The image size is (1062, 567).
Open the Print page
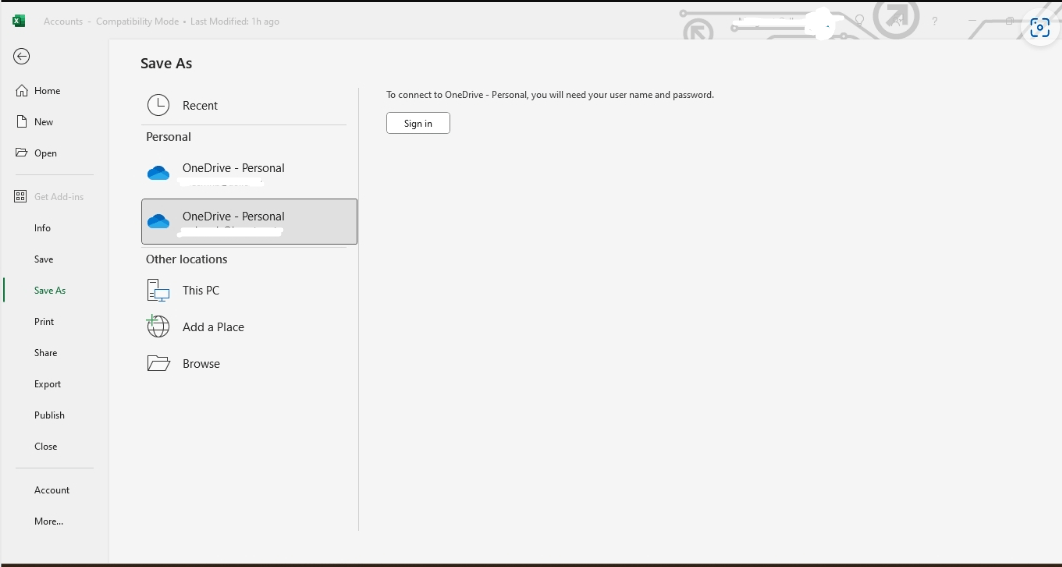(44, 321)
